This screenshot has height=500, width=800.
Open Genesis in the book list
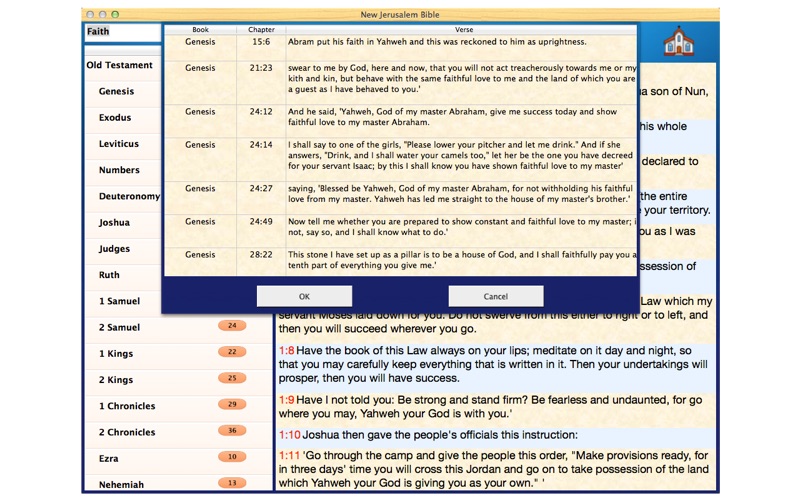coord(116,91)
